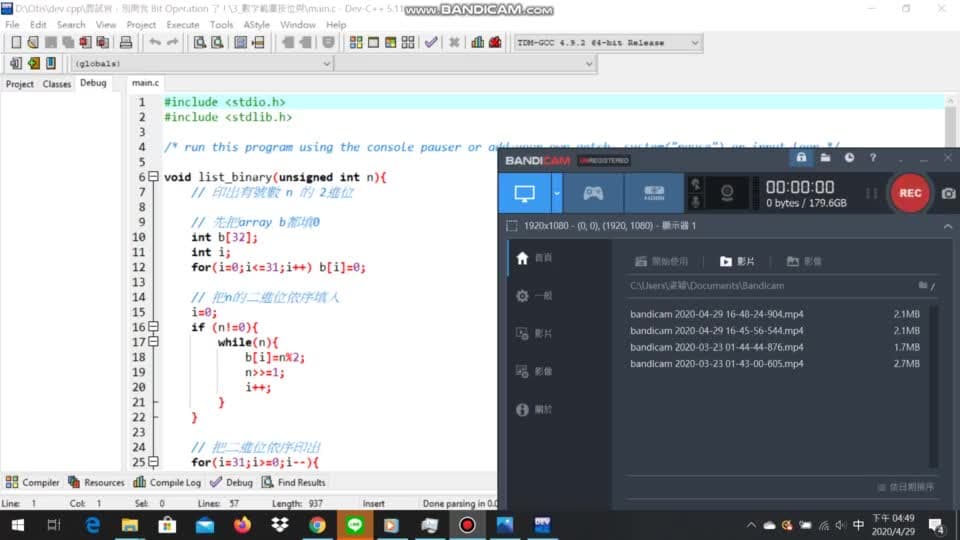Image resolution: width=960 pixels, height=540 pixels.
Task: Collapse the while loop fold at line 17
Action: (153, 341)
